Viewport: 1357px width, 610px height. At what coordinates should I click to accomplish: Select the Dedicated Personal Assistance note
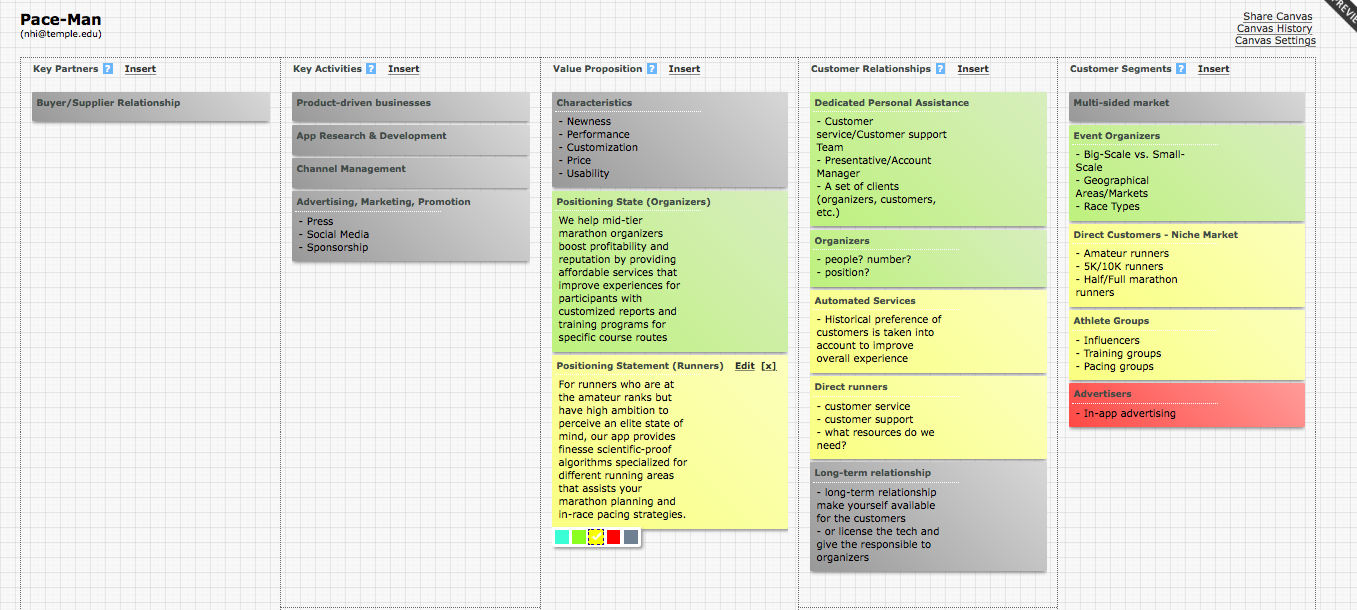(x=929, y=160)
